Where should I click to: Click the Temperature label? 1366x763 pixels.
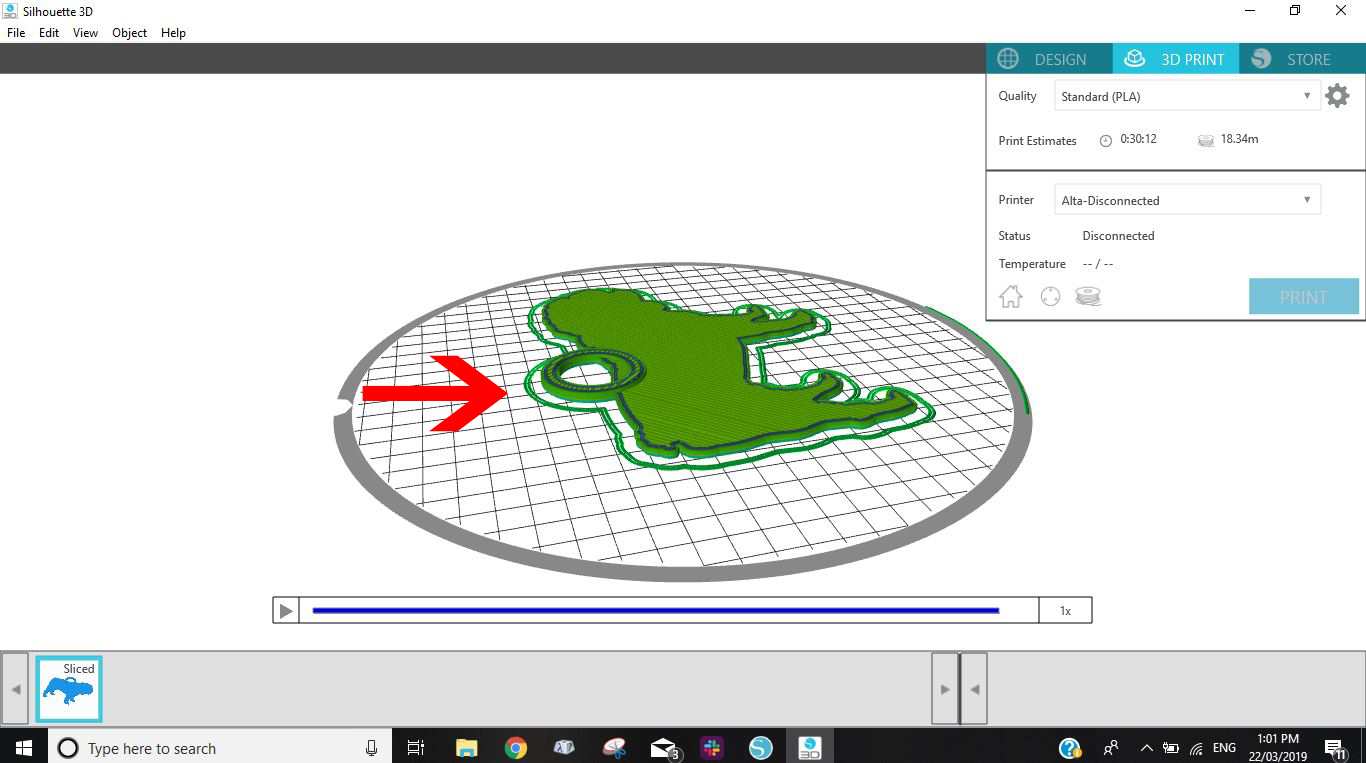tap(1032, 264)
